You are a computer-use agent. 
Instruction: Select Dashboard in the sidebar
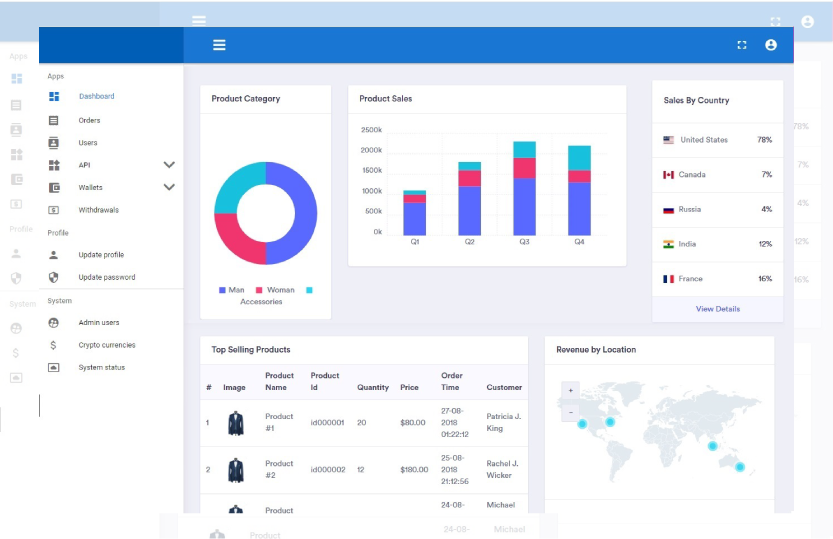click(x=96, y=97)
